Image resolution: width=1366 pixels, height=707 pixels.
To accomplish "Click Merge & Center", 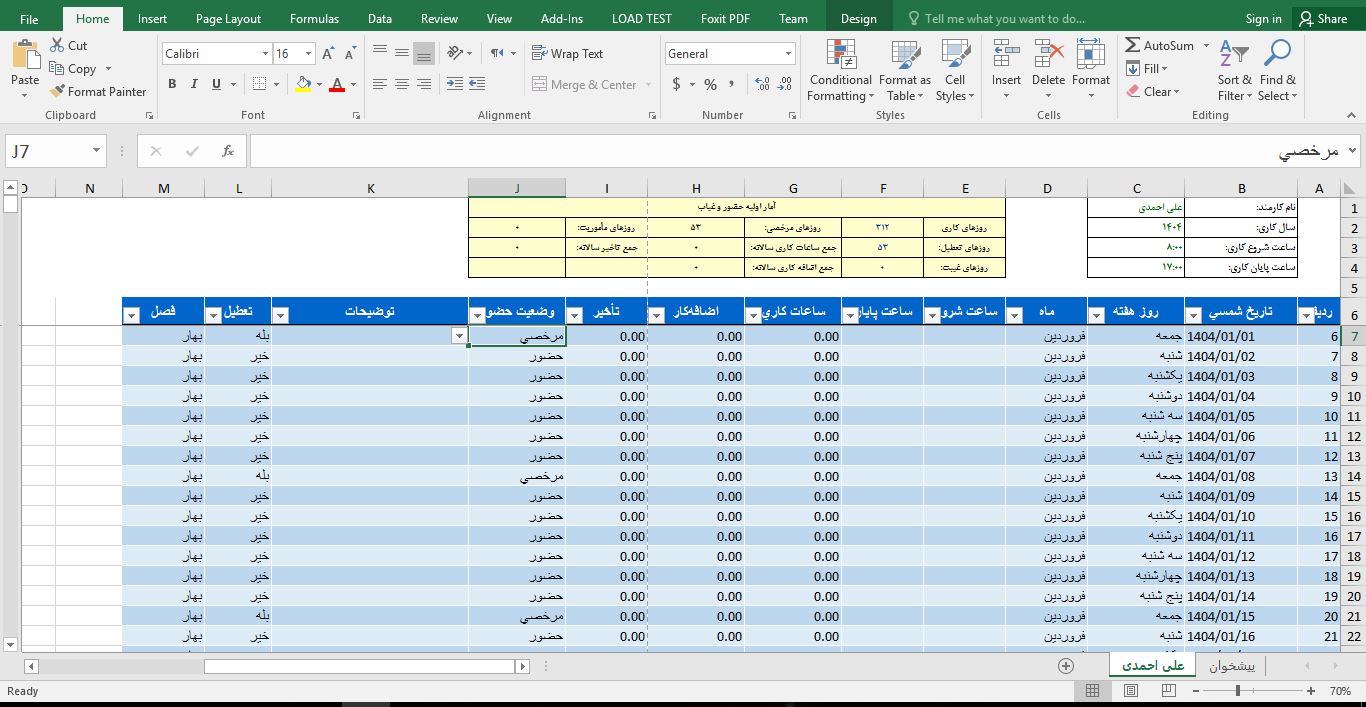I will pyautogui.click(x=584, y=85).
